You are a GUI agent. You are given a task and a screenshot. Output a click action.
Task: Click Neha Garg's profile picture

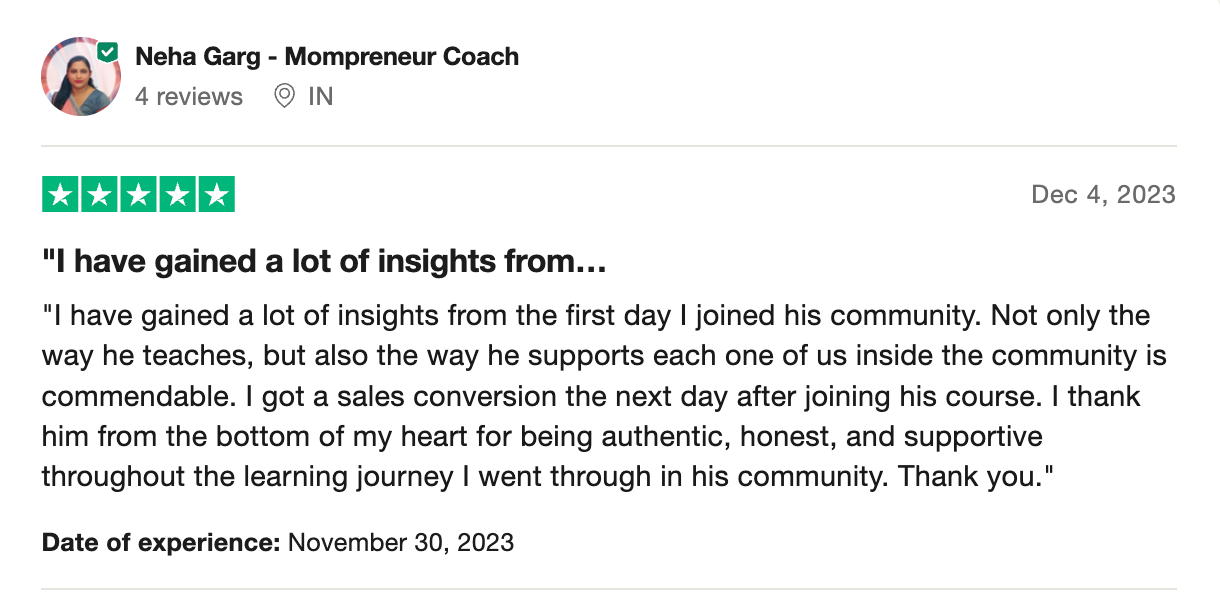80,77
